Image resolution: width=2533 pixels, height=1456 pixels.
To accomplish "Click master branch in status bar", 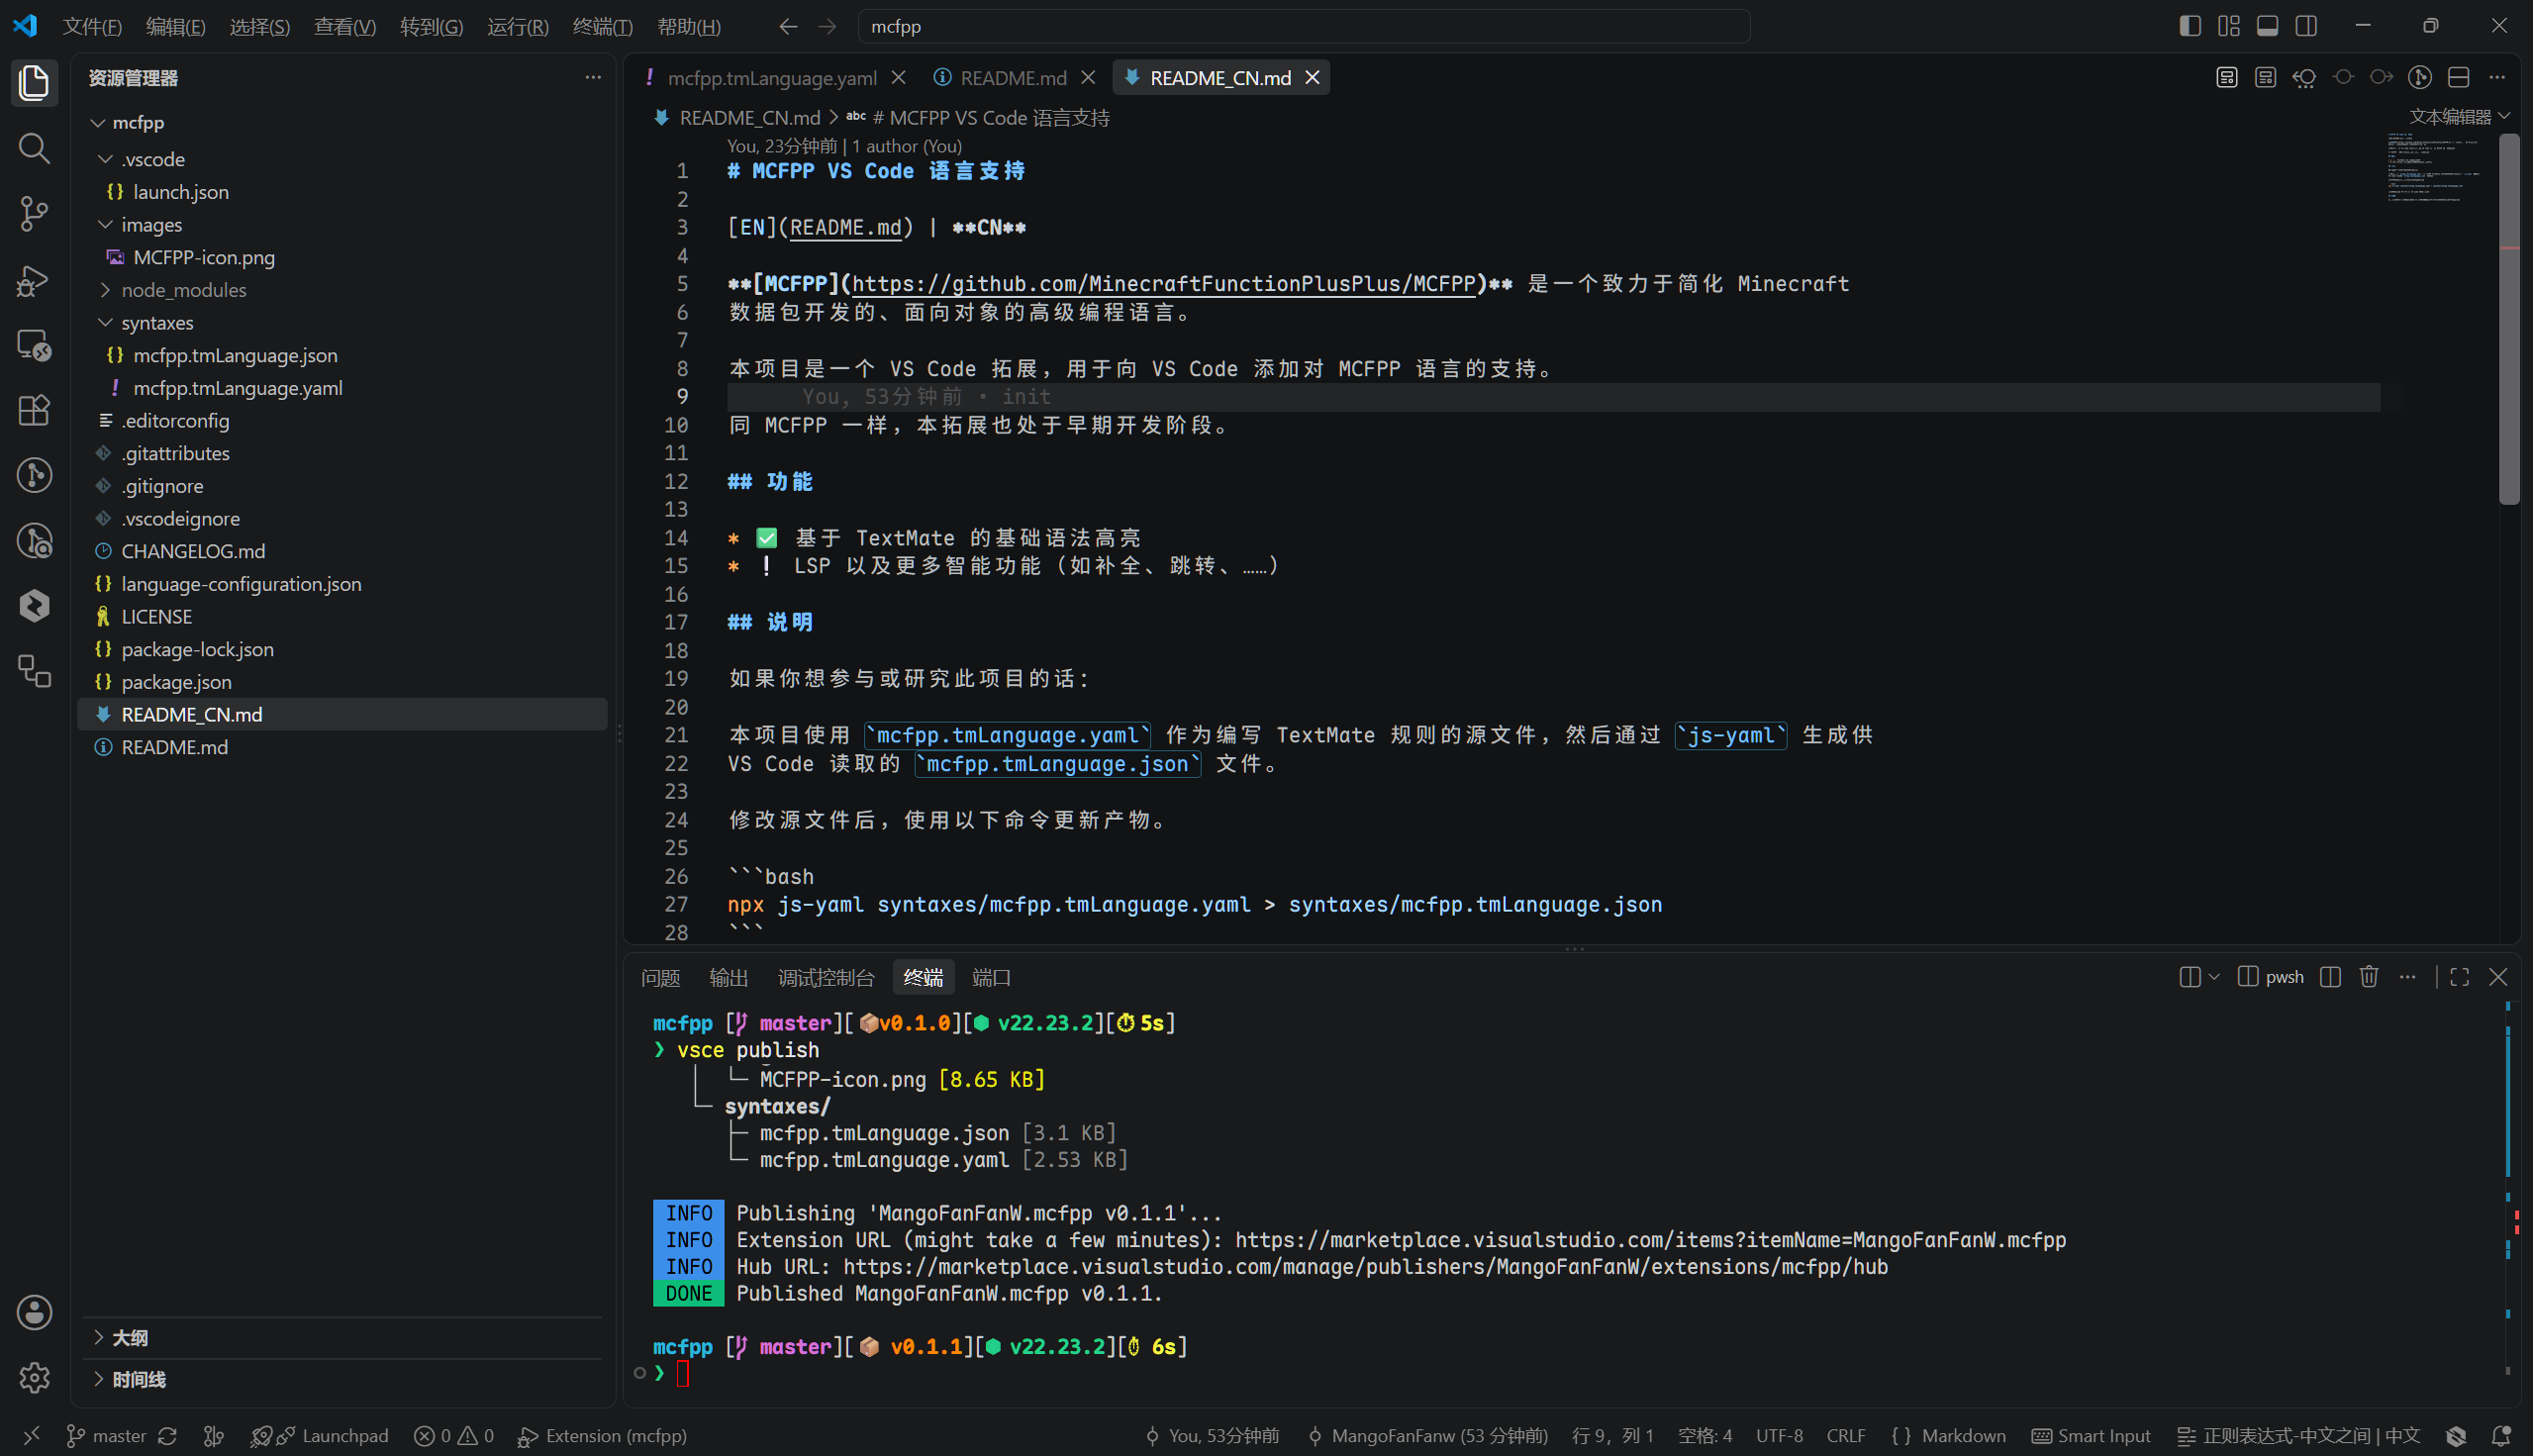I will pyautogui.click(x=106, y=1436).
